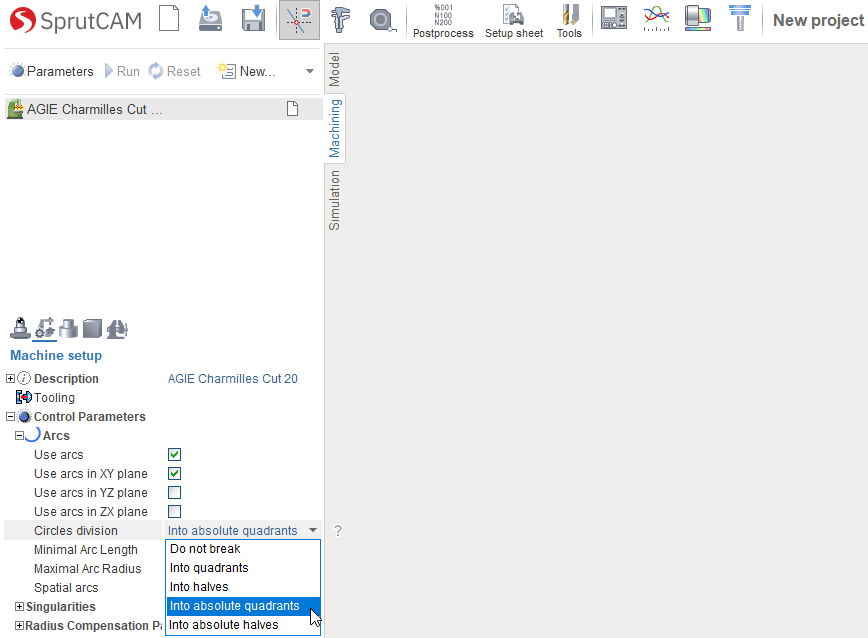Choose Into absolute quadrants option
The height and width of the screenshot is (638, 868).
click(x=243, y=606)
